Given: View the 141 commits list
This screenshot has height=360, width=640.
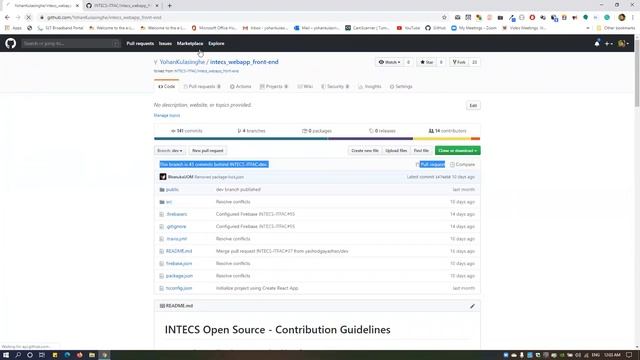Looking at the screenshot, I should [x=187, y=131].
